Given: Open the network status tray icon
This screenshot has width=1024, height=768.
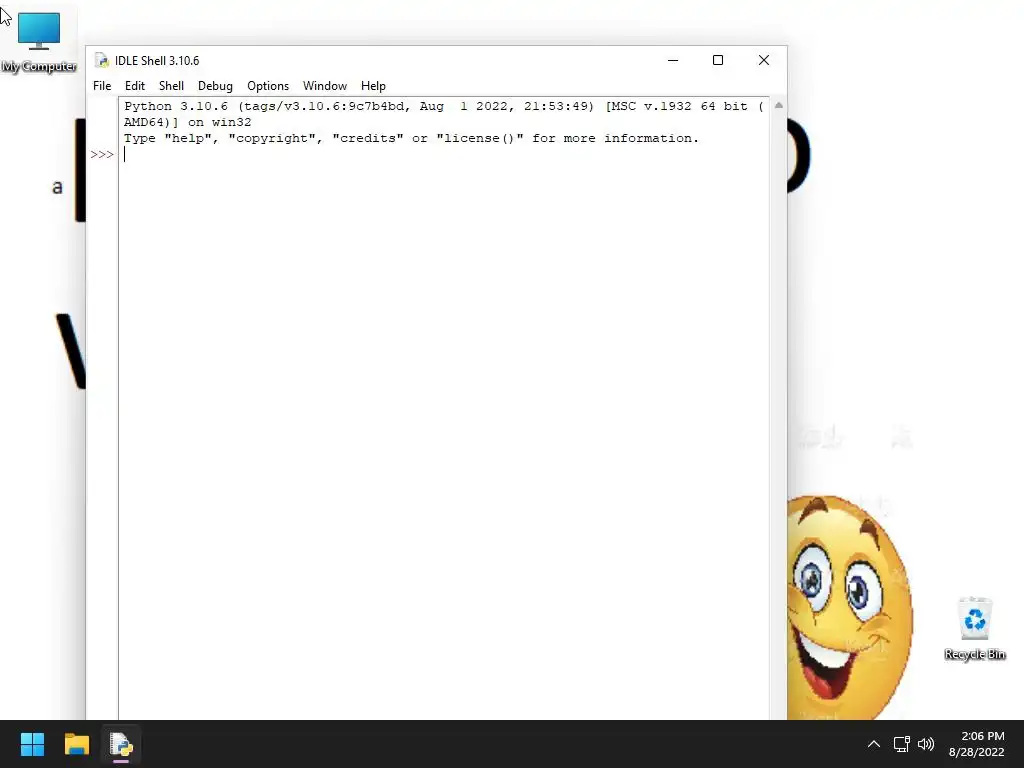Looking at the screenshot, I should pyautogui.click(x=901, y=744).
